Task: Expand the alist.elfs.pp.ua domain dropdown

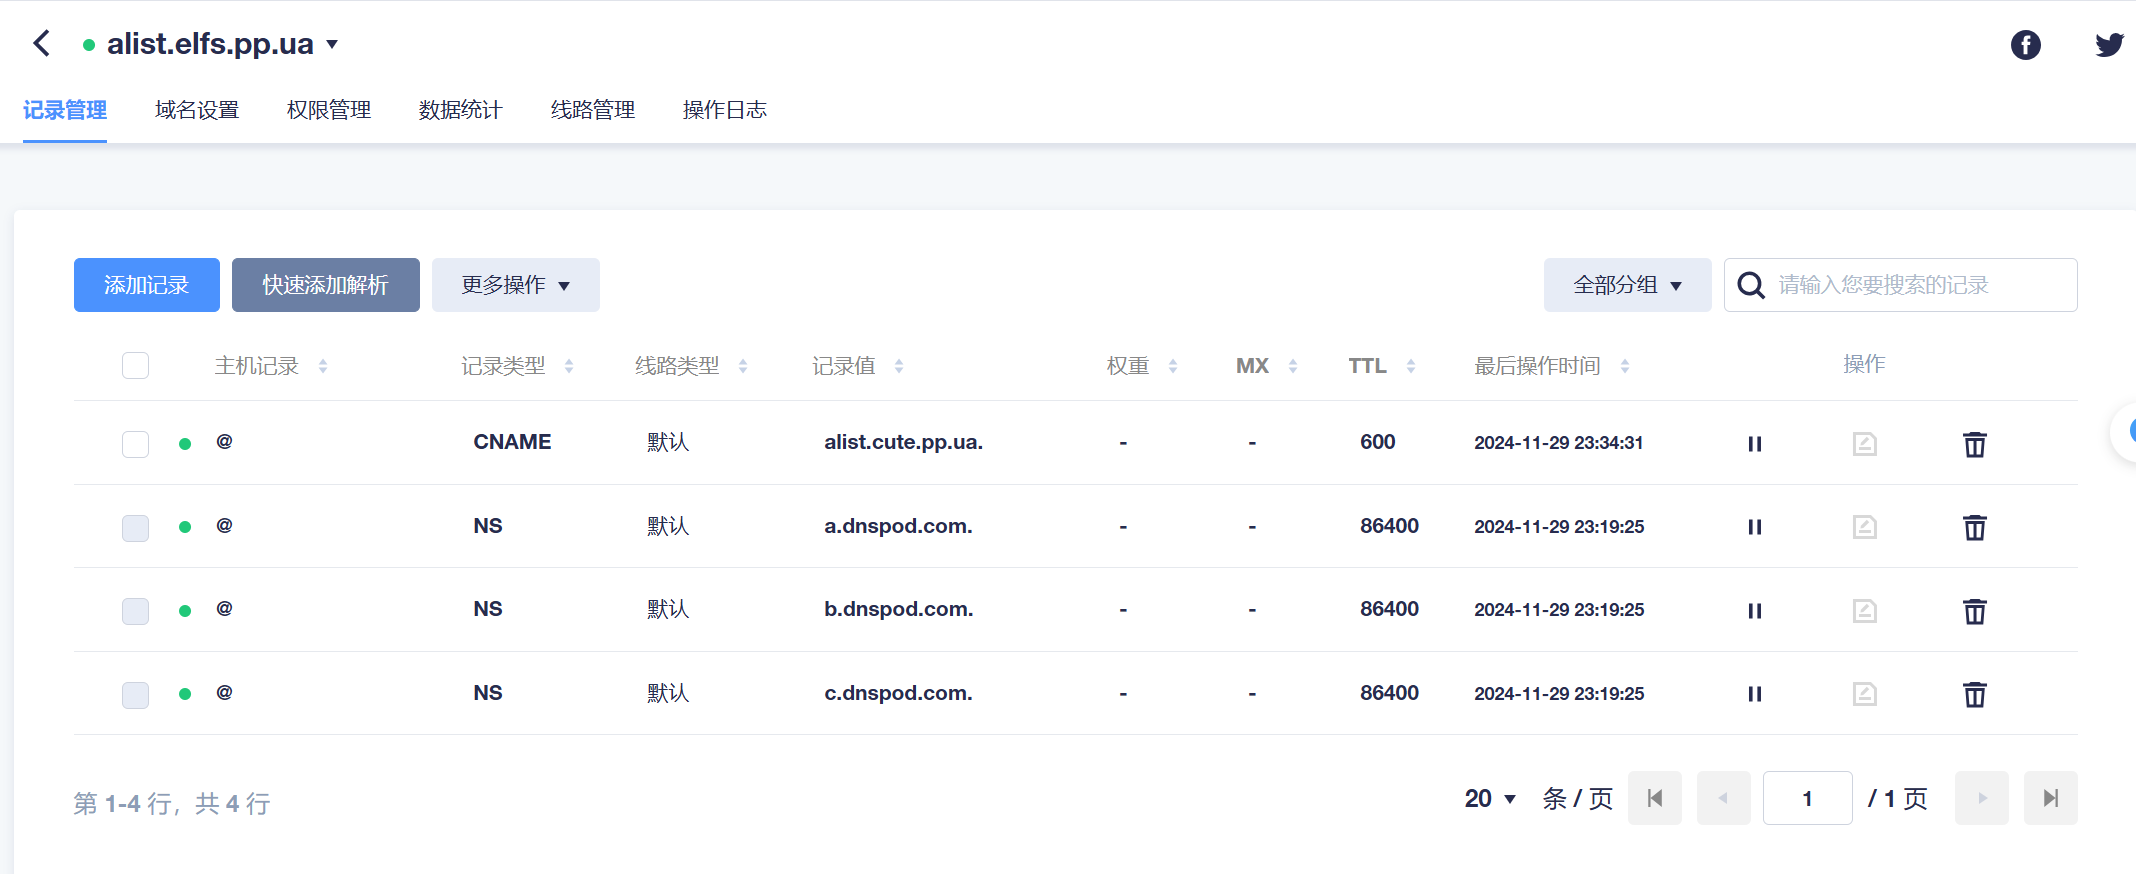Action: (332, 44)
